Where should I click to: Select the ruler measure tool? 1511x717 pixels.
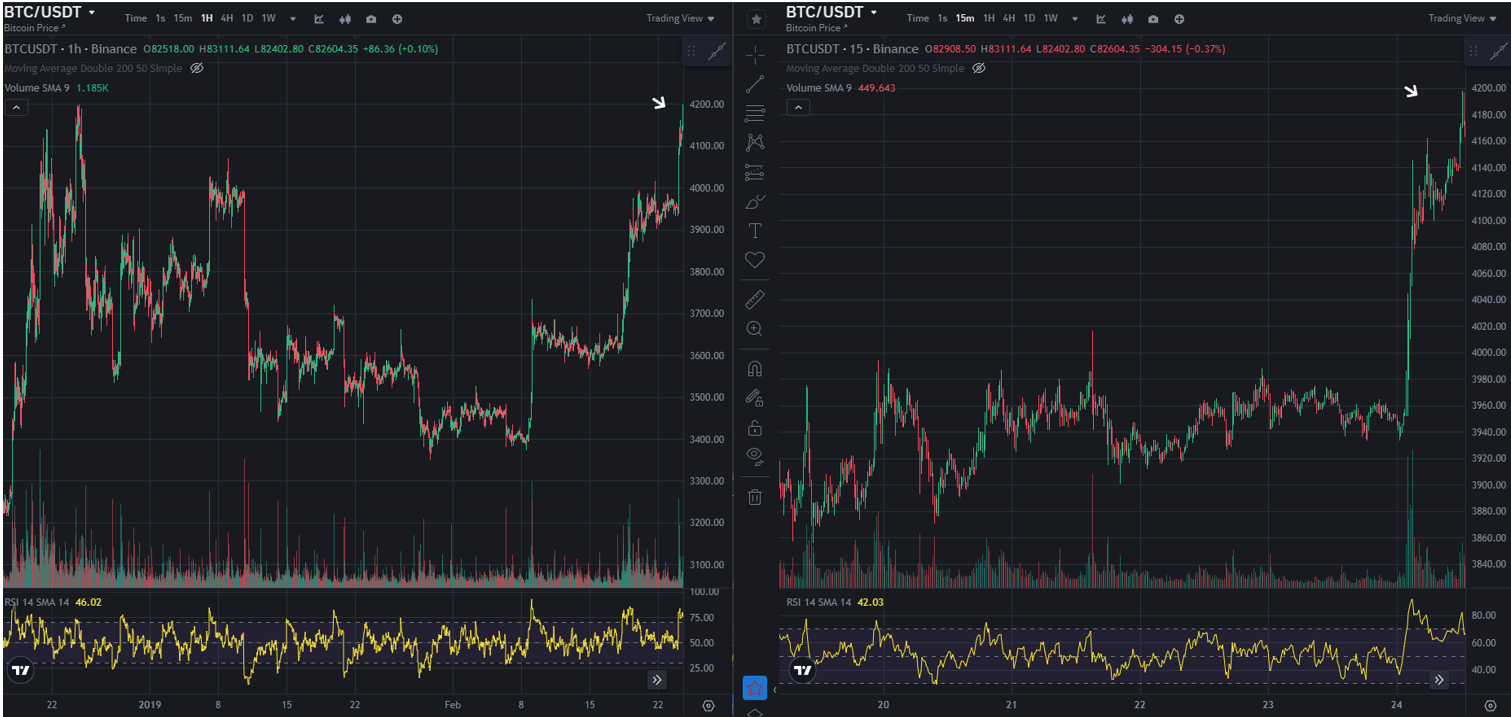tap(755, 299)
